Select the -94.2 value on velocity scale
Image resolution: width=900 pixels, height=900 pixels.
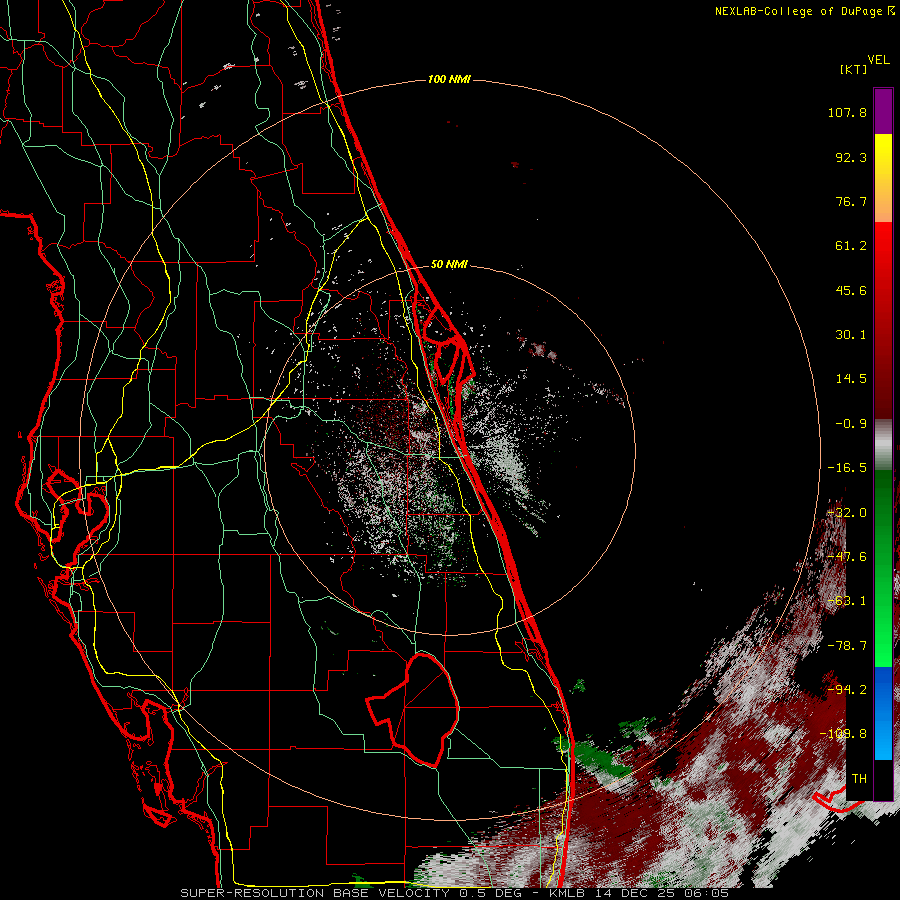(847, 689)
